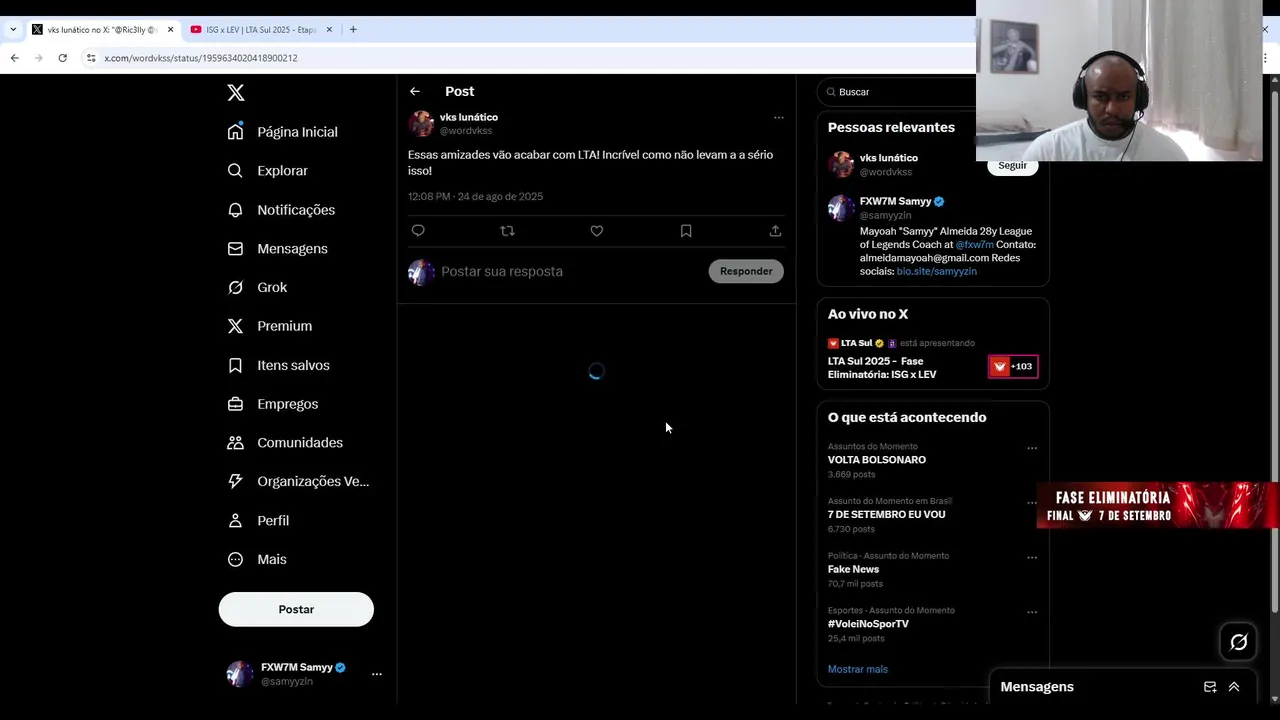
Task: Click the floating Grok icon button
Action: coord(1238,642)
